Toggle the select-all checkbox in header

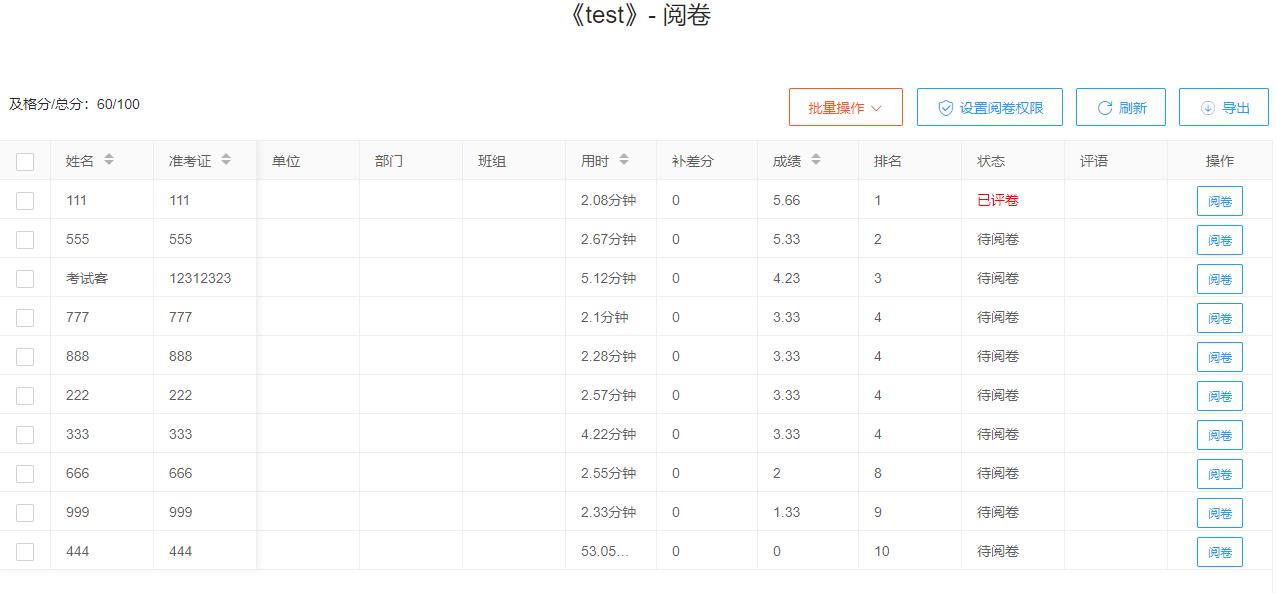click(25, 162)
